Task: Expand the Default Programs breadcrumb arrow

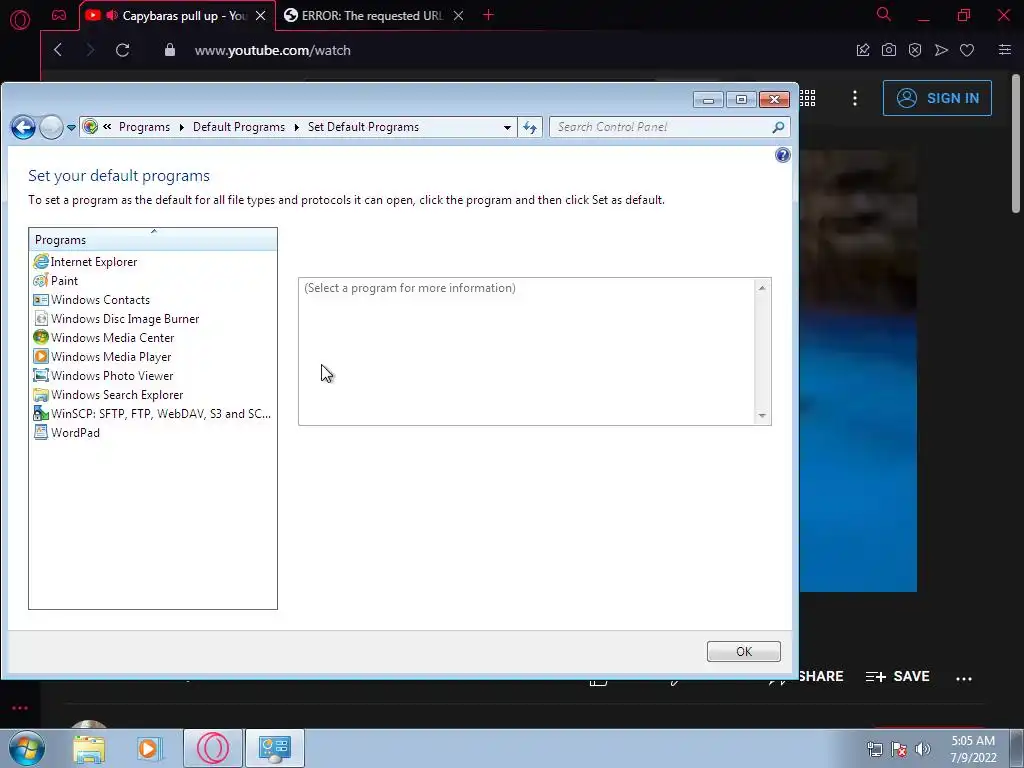Action: [296, 127]
